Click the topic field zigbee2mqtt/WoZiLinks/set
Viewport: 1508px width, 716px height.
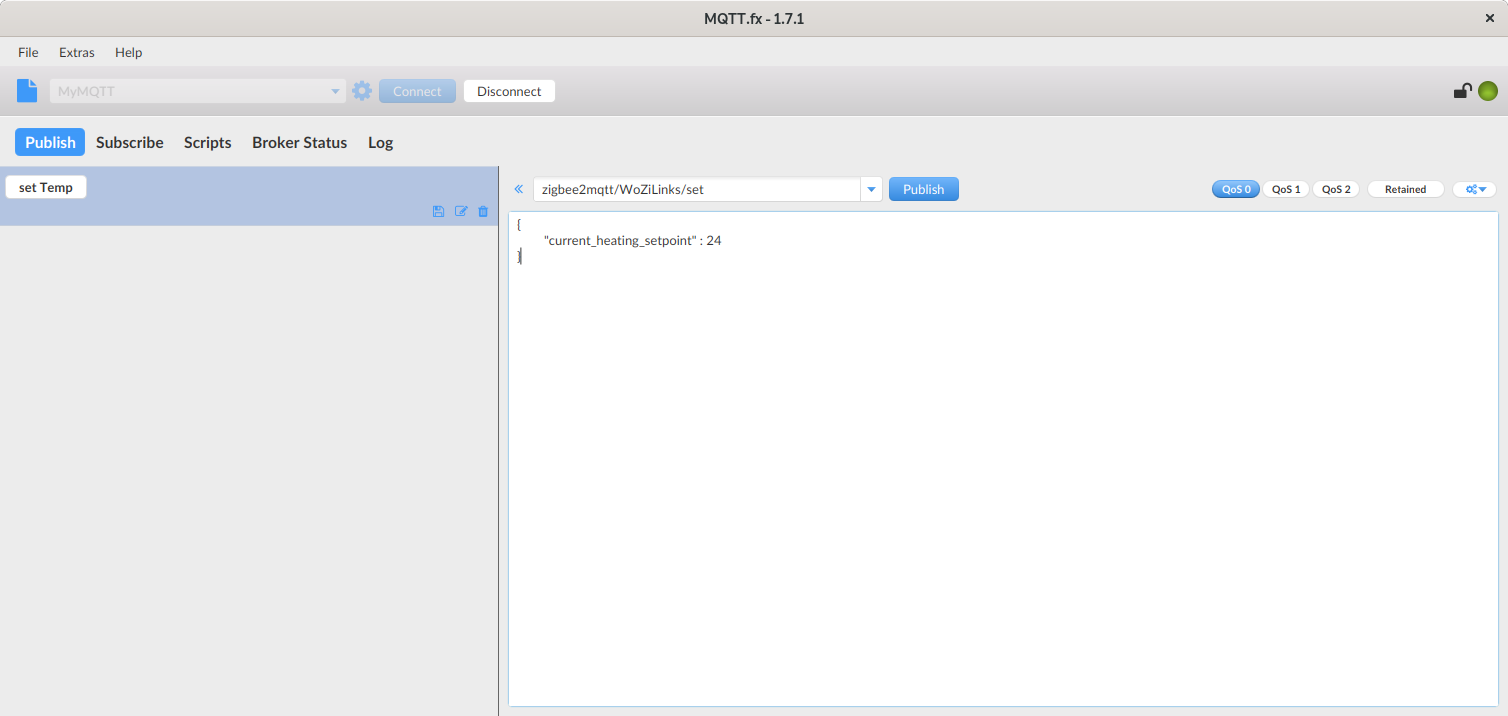696,189
